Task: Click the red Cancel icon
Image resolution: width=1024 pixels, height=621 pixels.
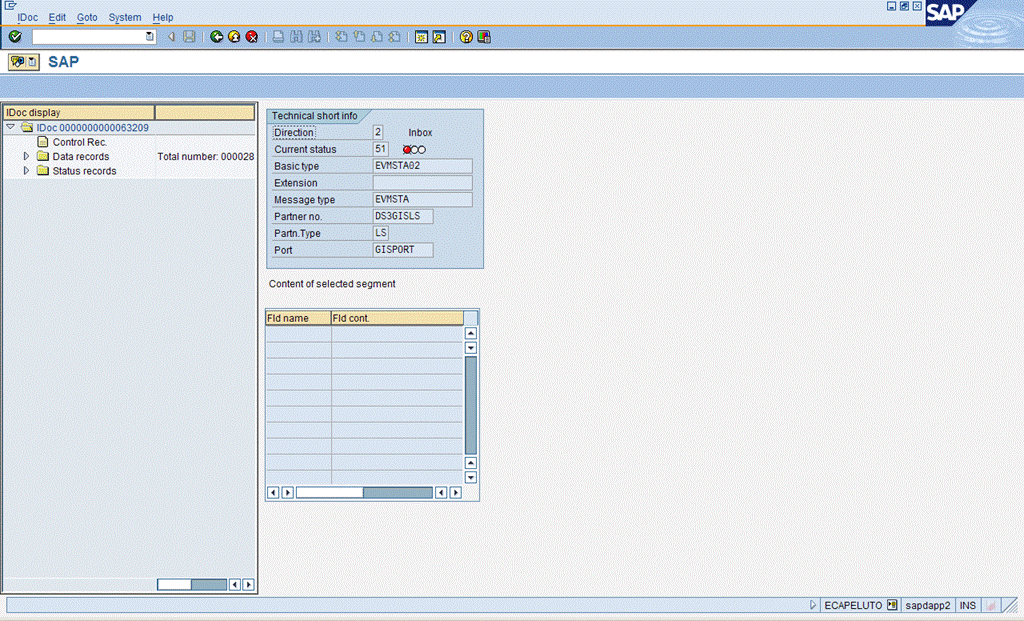Action: point(251,37)
